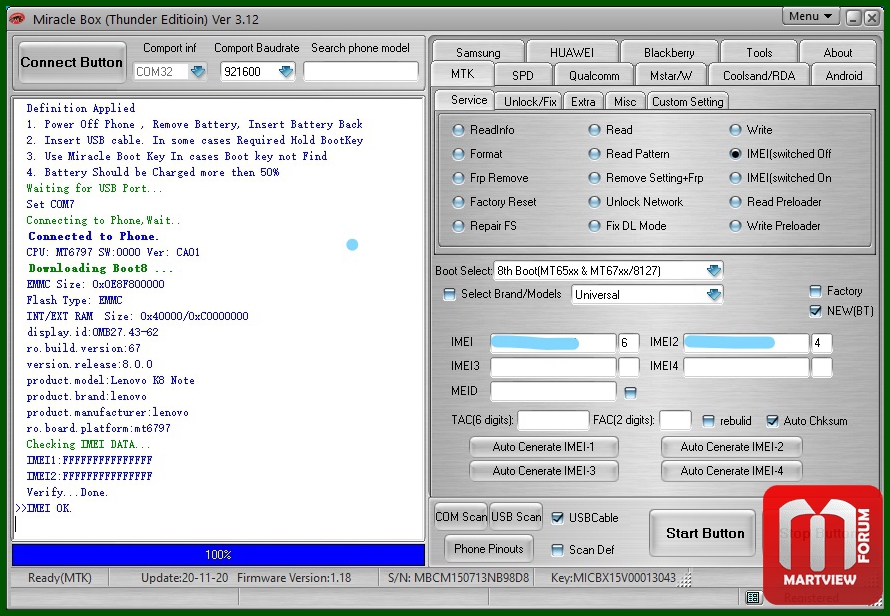
Task: Disable the Auto Chksum checkbox
Action: click(x=772, y=421)
